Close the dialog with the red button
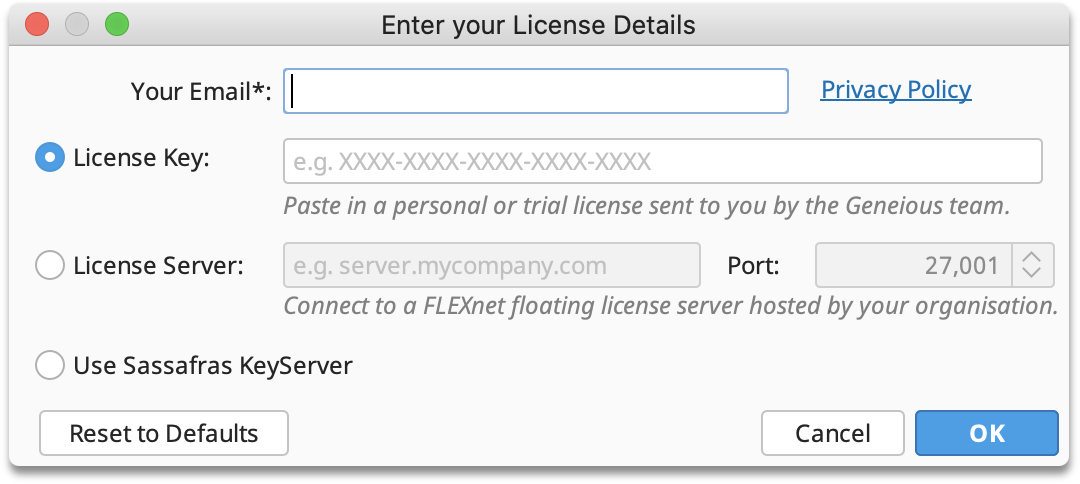1080x484 pixels. pos(37,25)
